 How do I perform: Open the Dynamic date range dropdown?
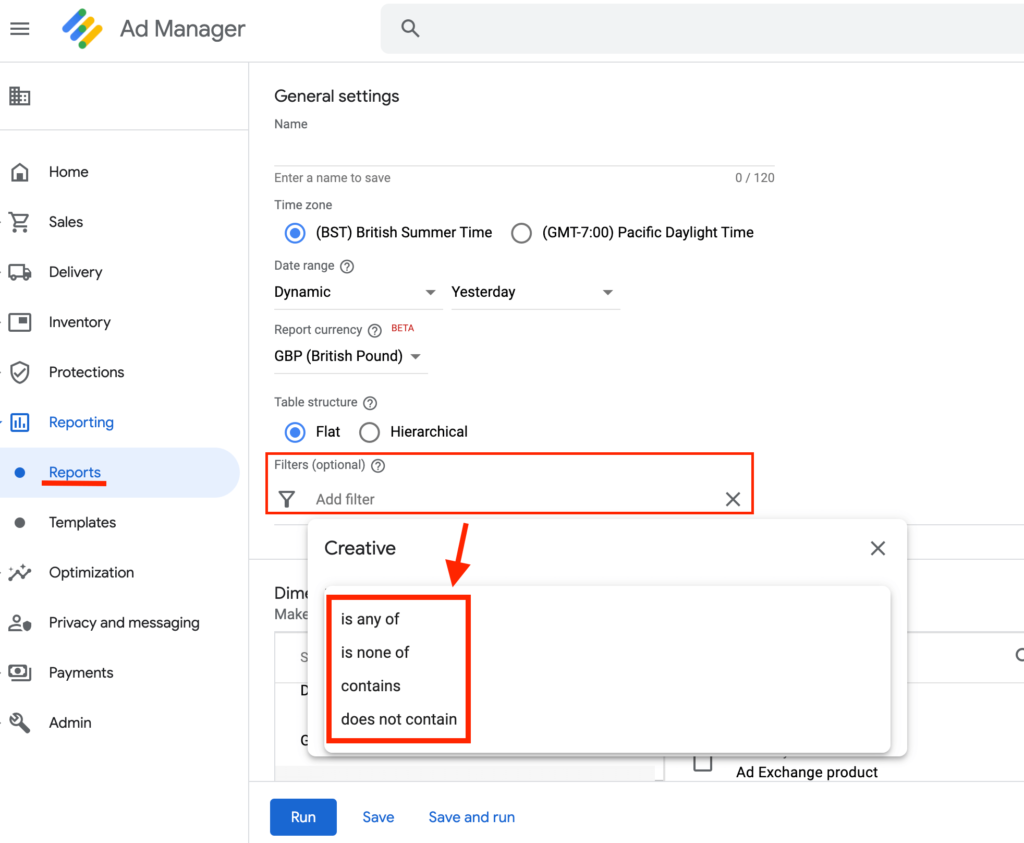pos(357,291)
